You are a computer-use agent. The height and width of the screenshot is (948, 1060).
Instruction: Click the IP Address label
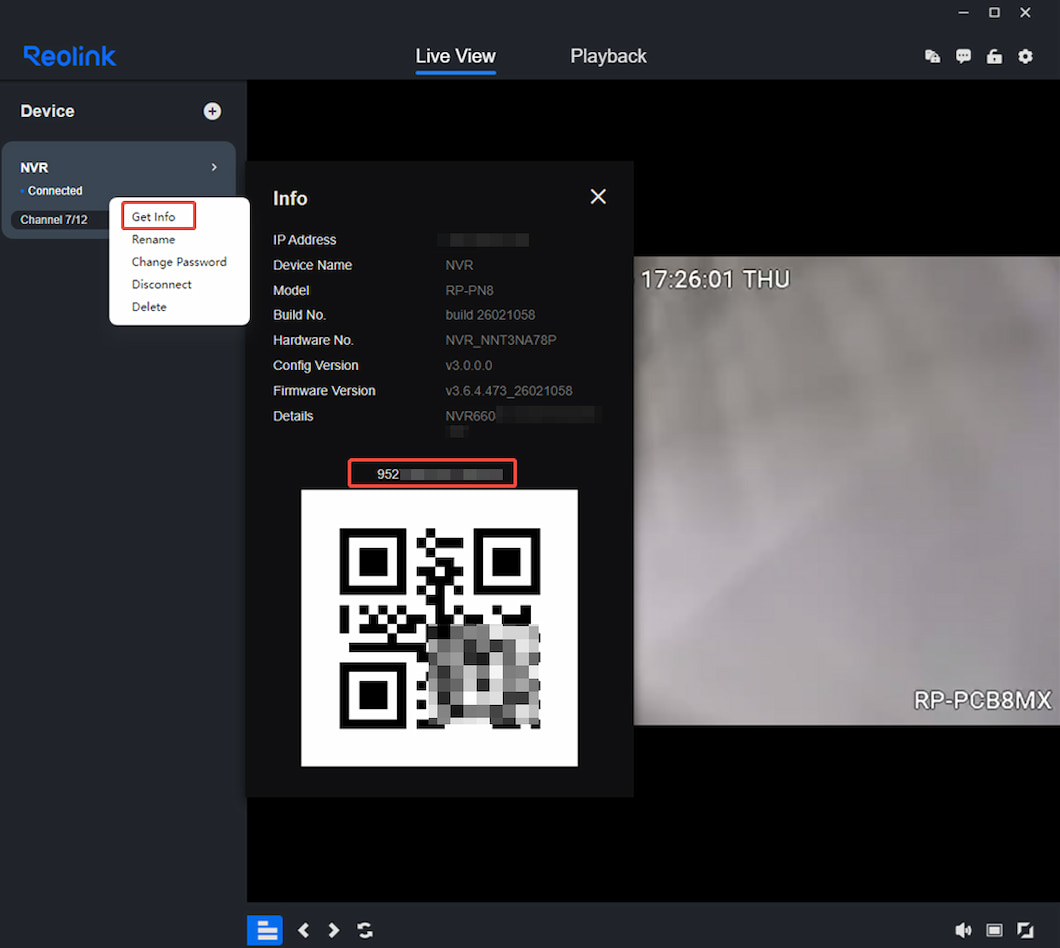click(x=304, y=240)
